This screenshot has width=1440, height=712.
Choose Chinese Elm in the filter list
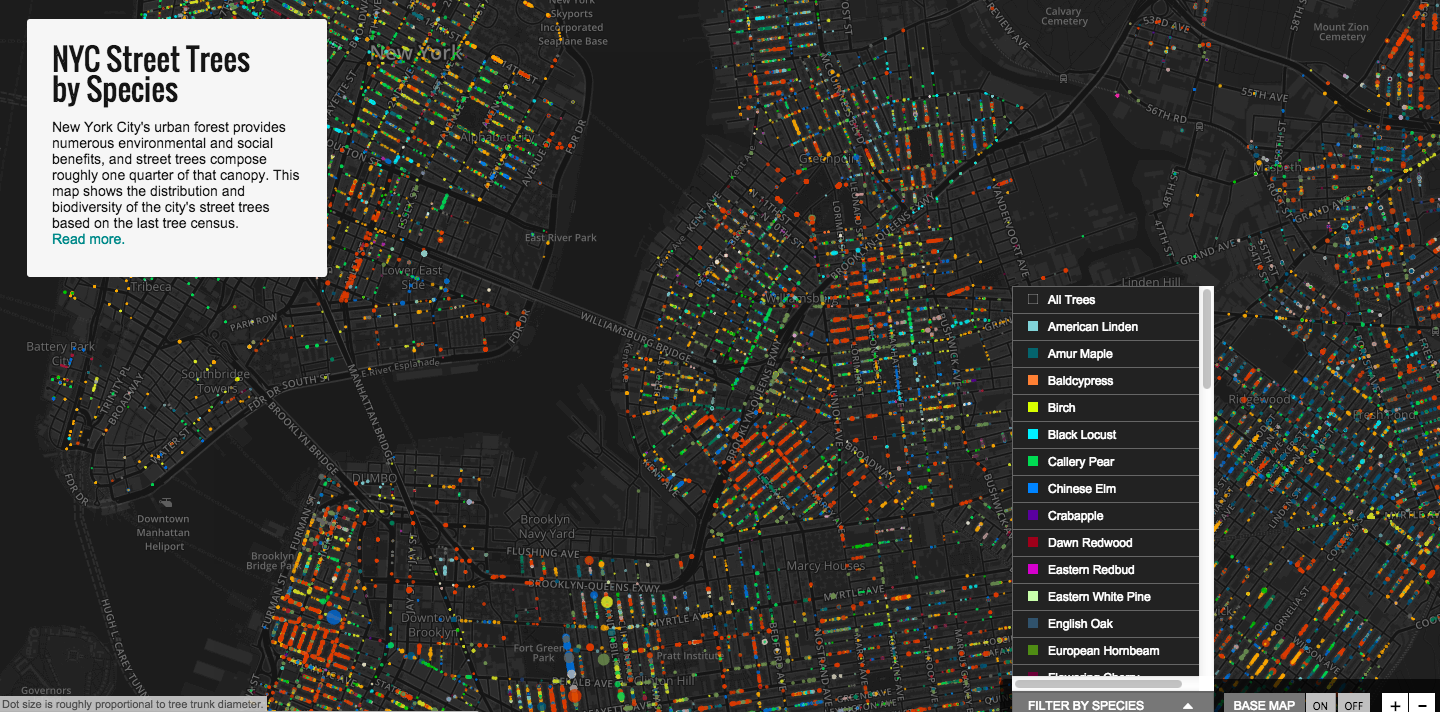coord(1081,489)
